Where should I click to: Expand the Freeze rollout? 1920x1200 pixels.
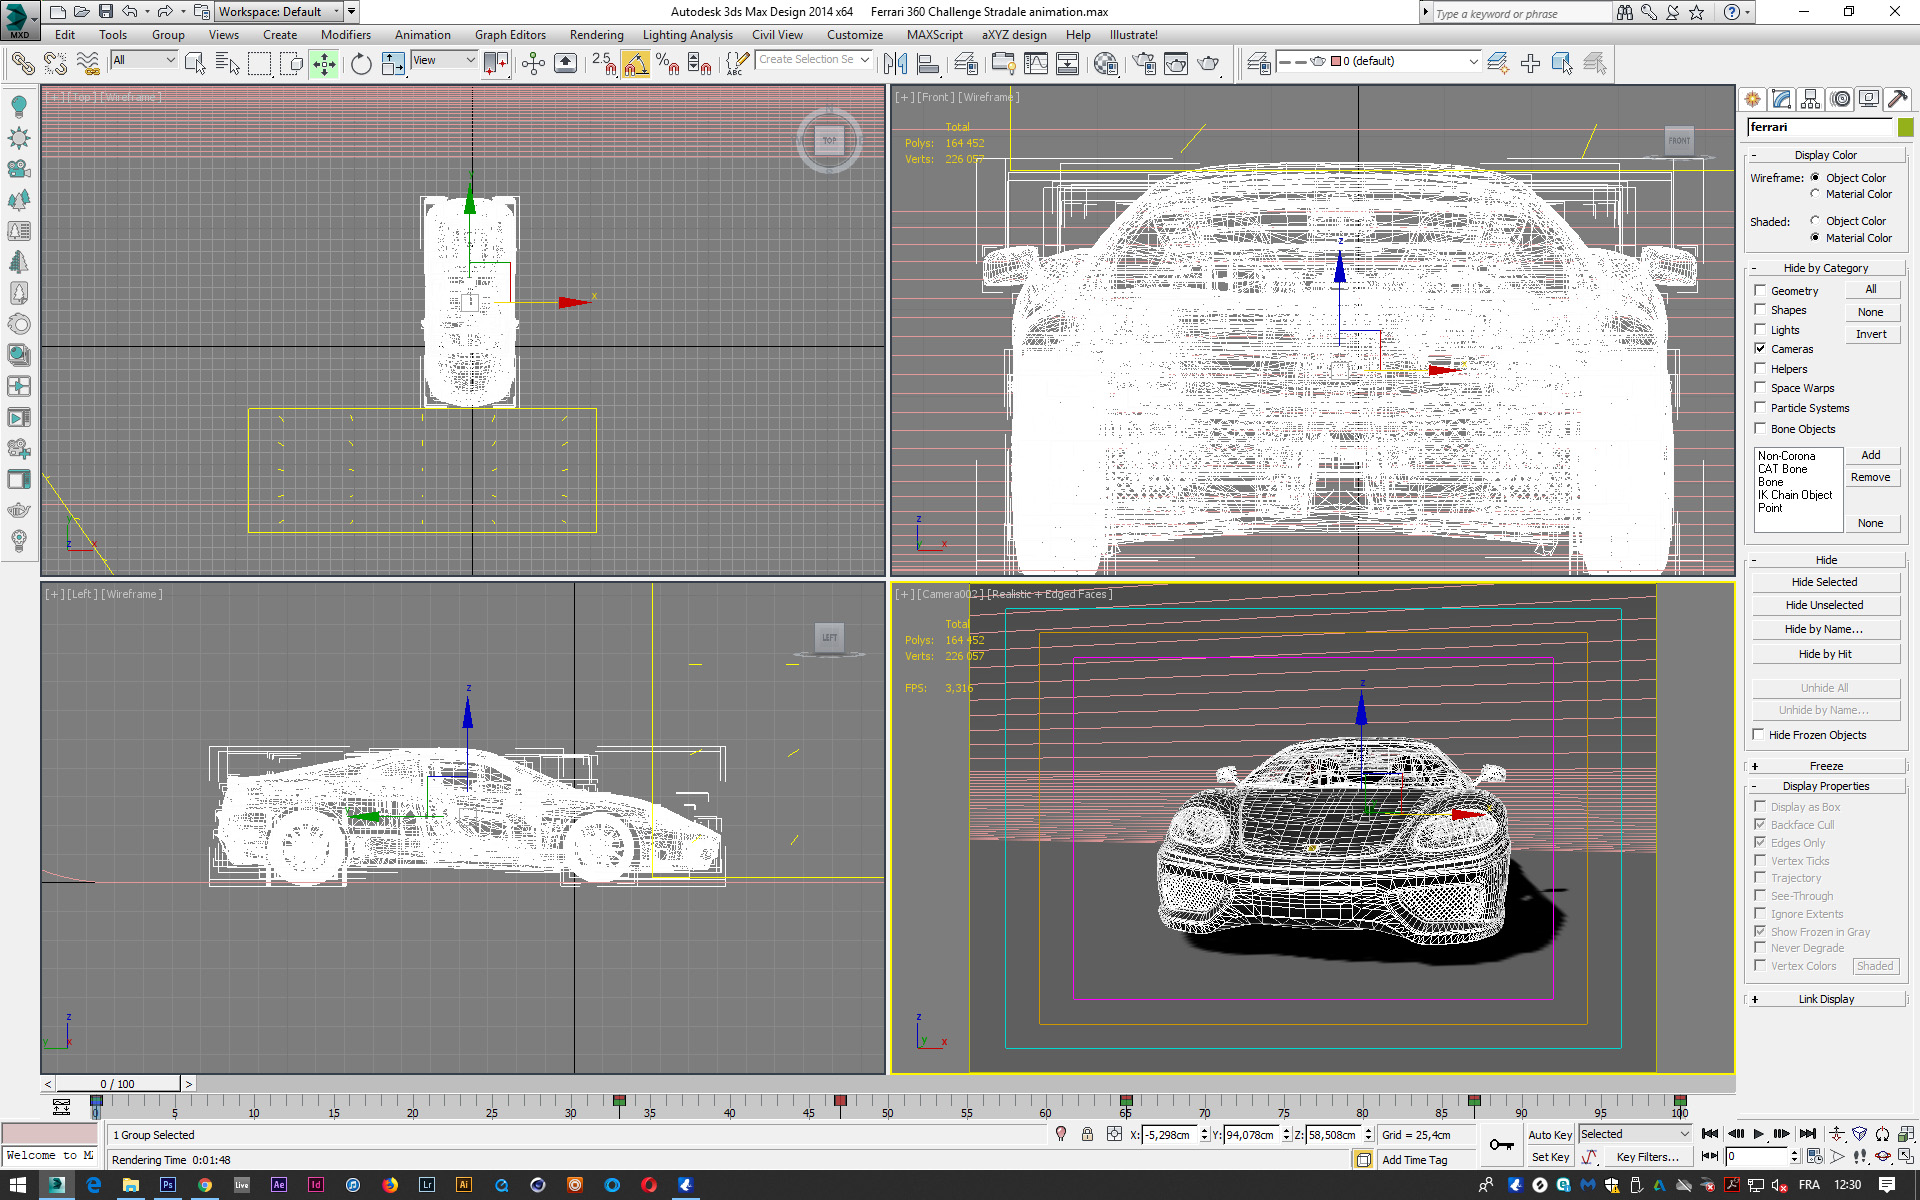click(x=1826, y=766)
